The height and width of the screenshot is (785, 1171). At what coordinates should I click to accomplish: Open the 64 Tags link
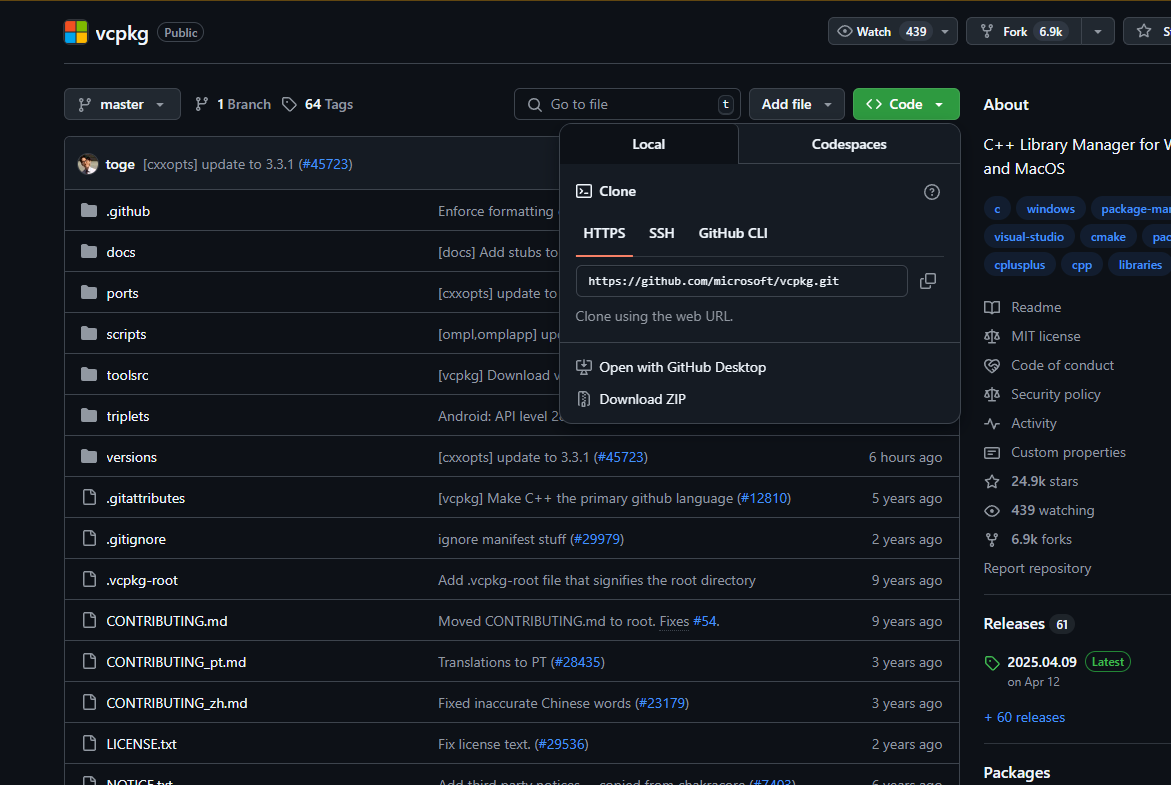coord(317,105)
